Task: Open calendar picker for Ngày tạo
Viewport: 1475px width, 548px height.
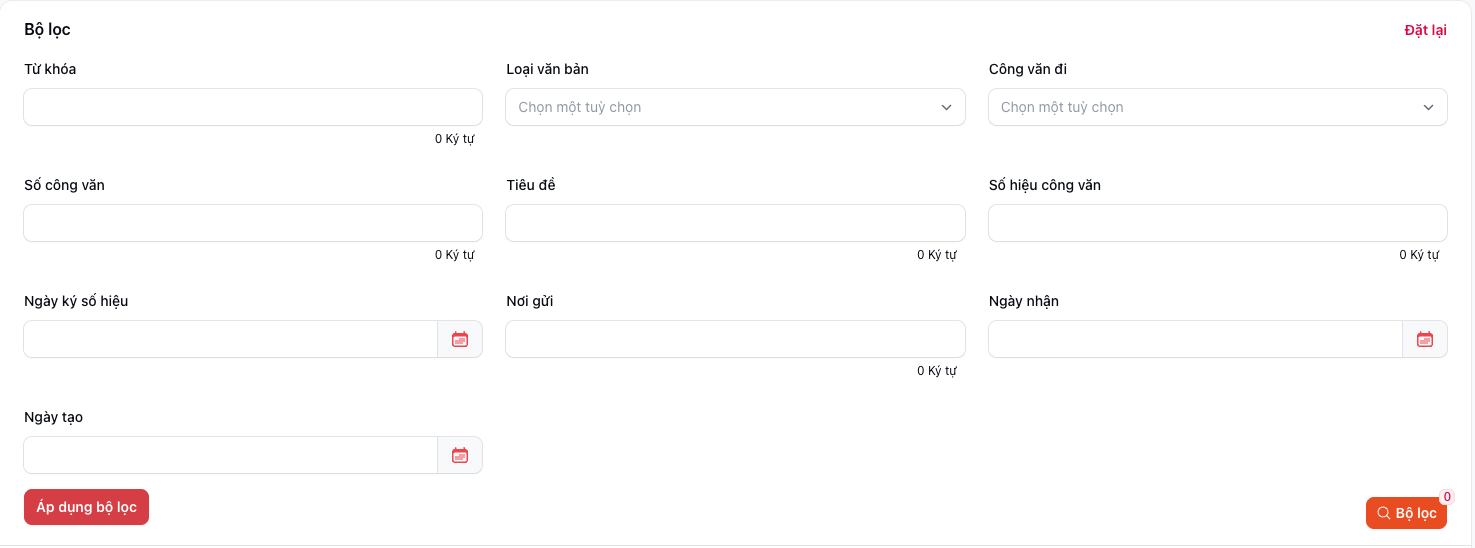Action: click(x=460, y=455)
